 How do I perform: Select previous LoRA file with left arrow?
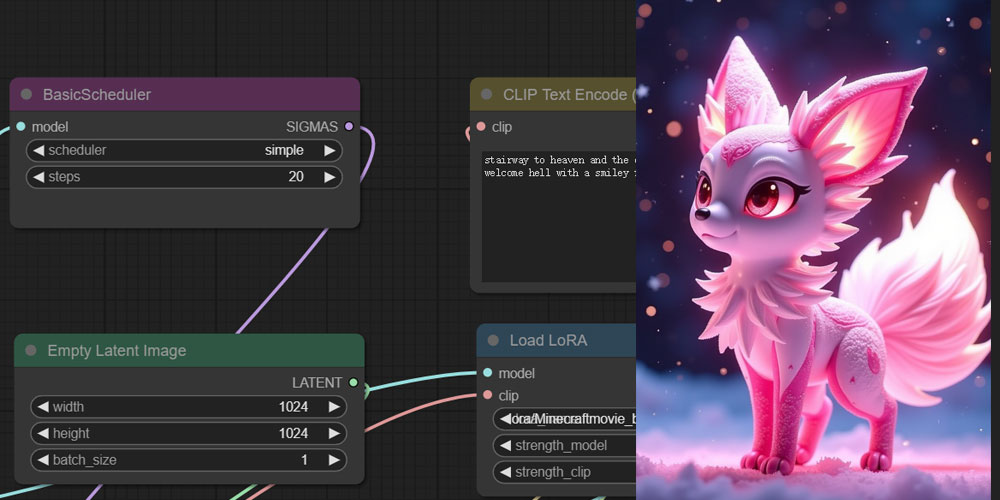(505, 419)
